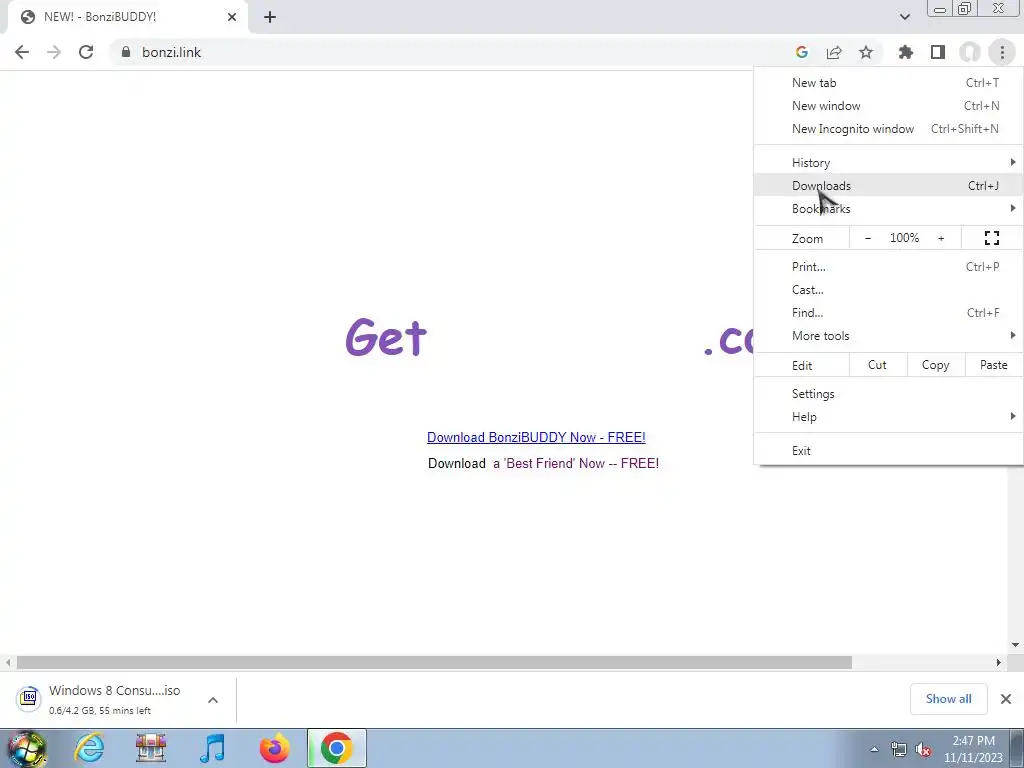This screenshot has height=768, width=1024.
Task: Click the muted volume tray icon
Action: point(923,749)
